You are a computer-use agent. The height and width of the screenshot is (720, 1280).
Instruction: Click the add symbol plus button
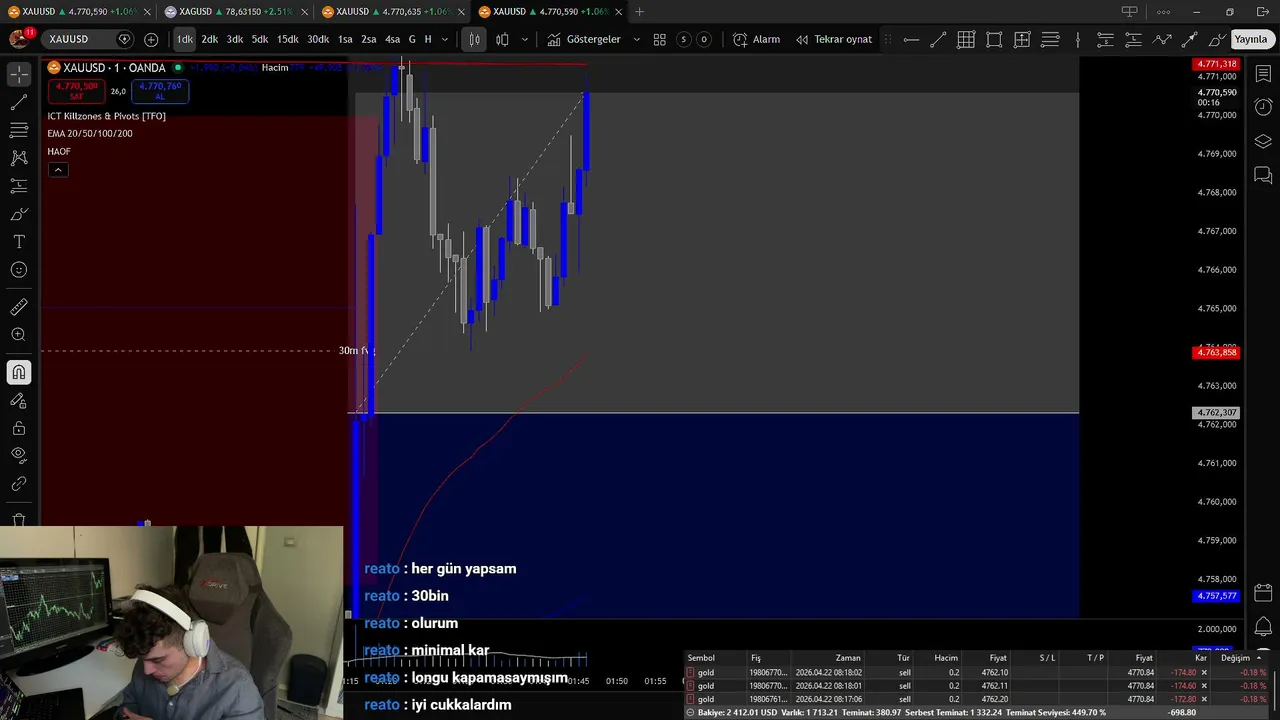point(151,39)
